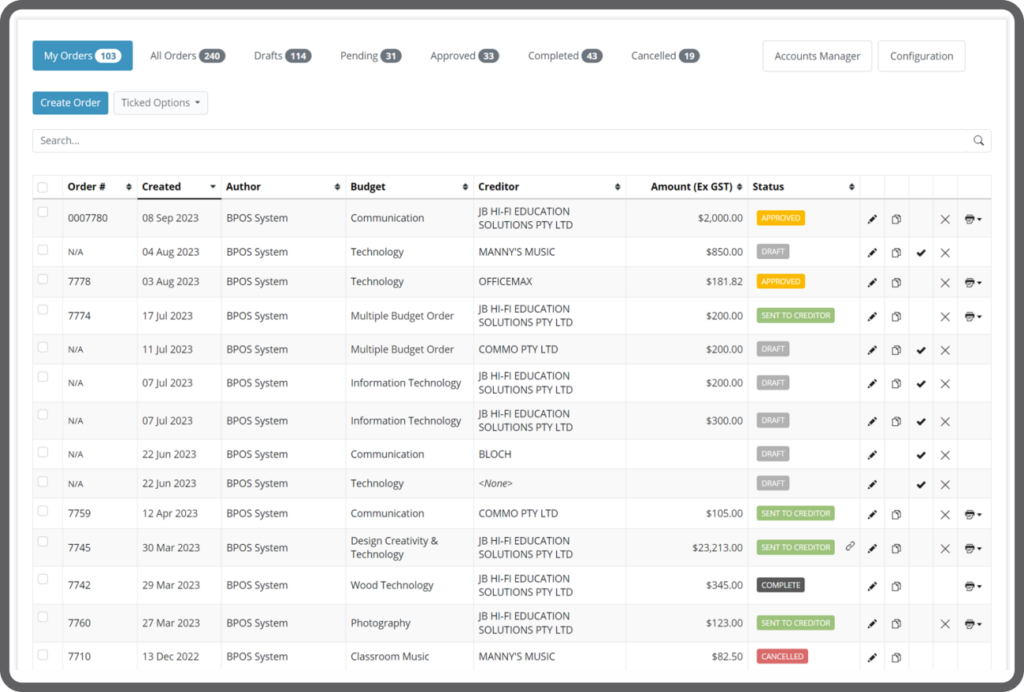Click the COMPLETE status badge on order 7742
This screenshot has height=692, width=1024.
pyautogui.click(x=780, y=585)
